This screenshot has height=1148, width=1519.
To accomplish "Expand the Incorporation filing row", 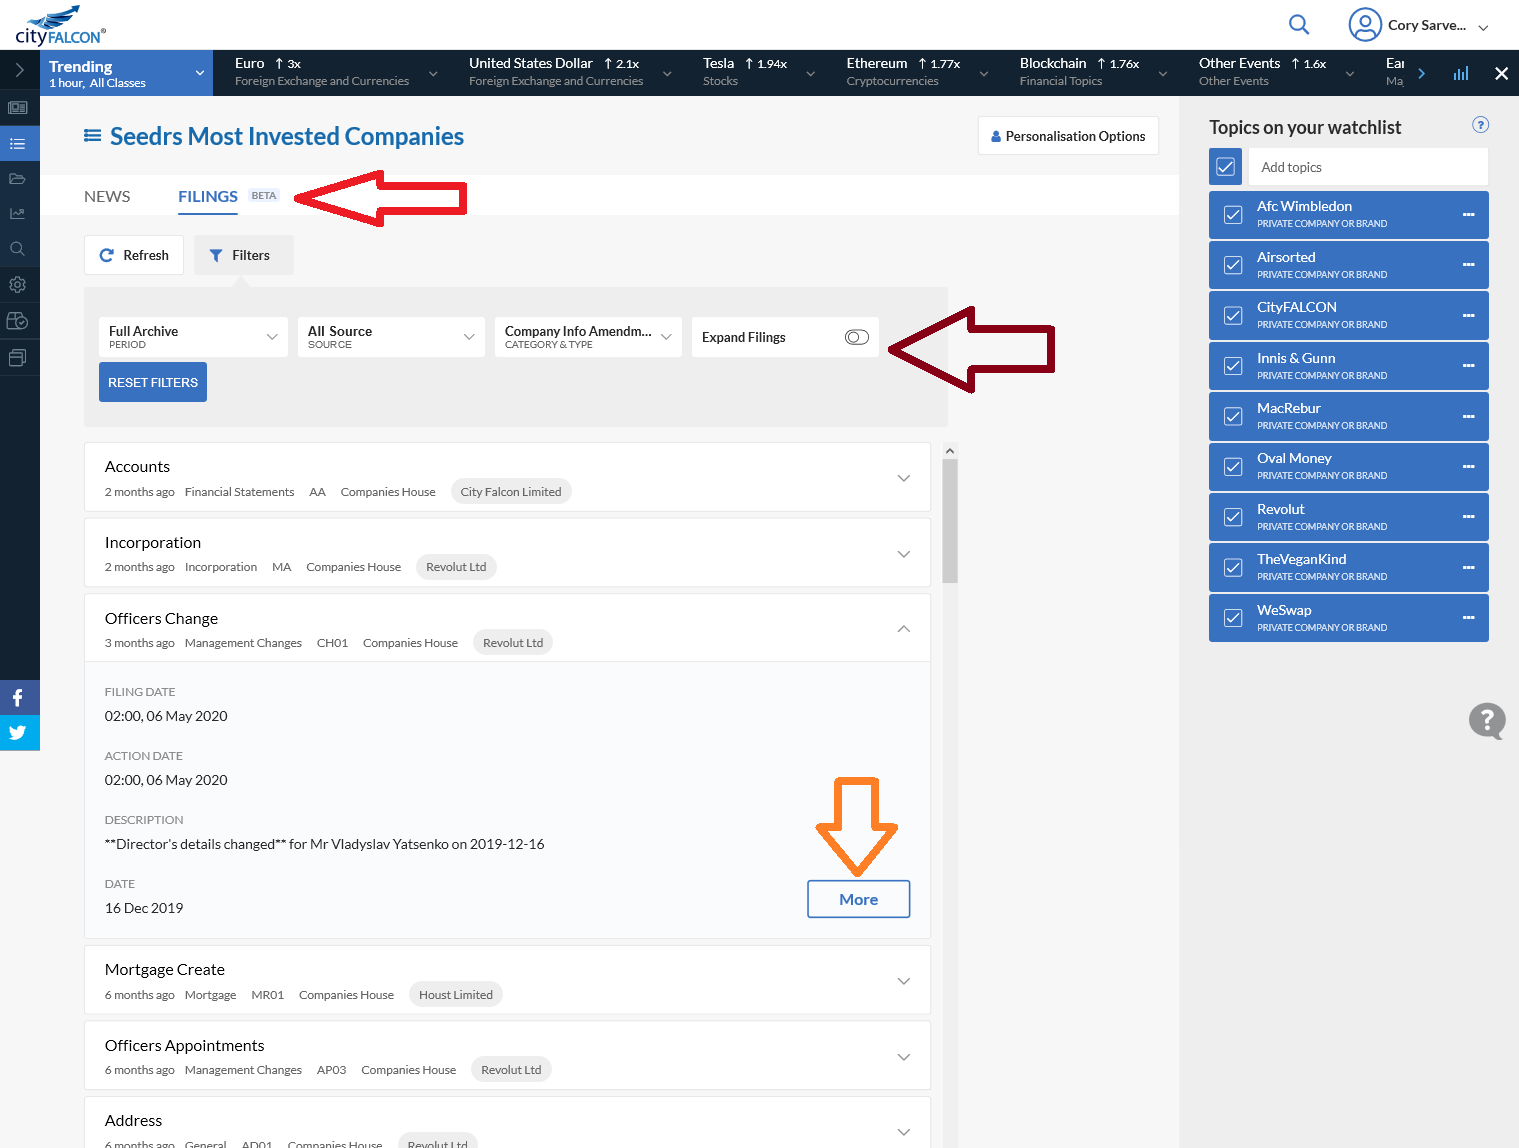I will 507,553.
